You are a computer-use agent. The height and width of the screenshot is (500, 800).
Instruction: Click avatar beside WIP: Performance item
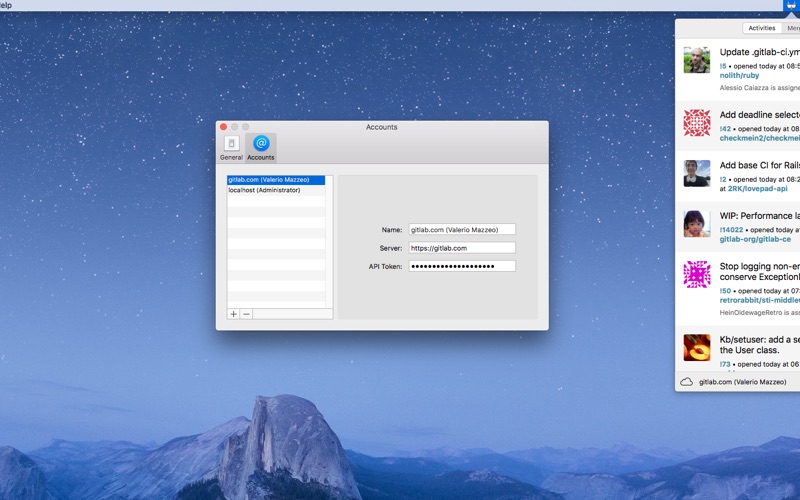697,223
